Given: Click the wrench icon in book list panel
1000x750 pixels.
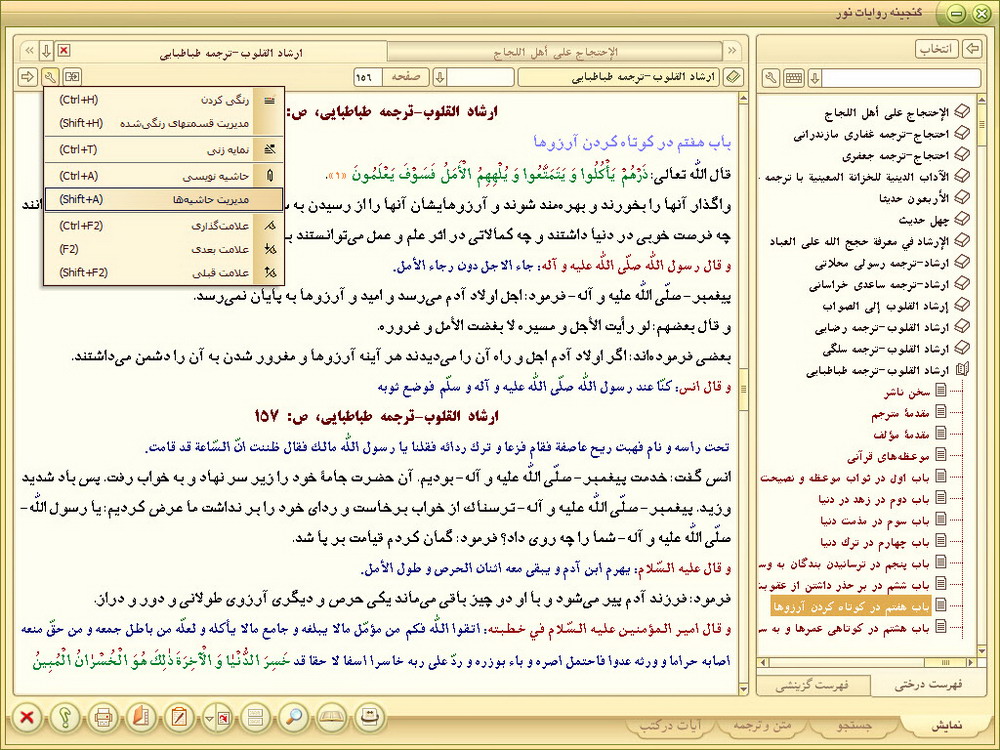Looking at the screenshot, I should click(771, 78).
